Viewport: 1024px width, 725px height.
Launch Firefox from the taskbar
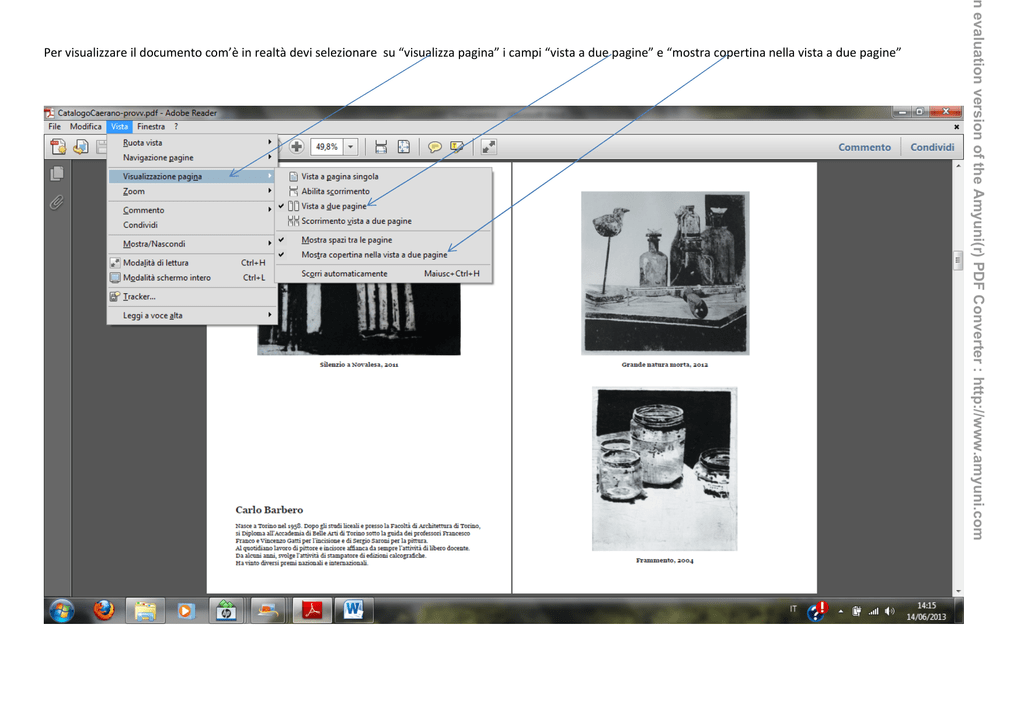(x=104, y=611)
